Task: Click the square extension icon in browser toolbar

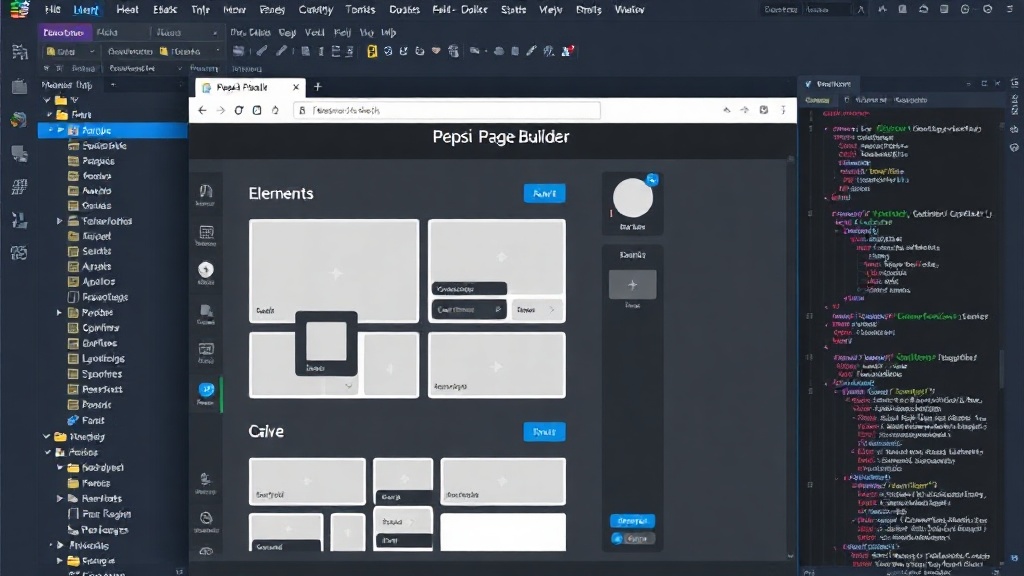Action: pyautogui.click(x=763, y=110)
